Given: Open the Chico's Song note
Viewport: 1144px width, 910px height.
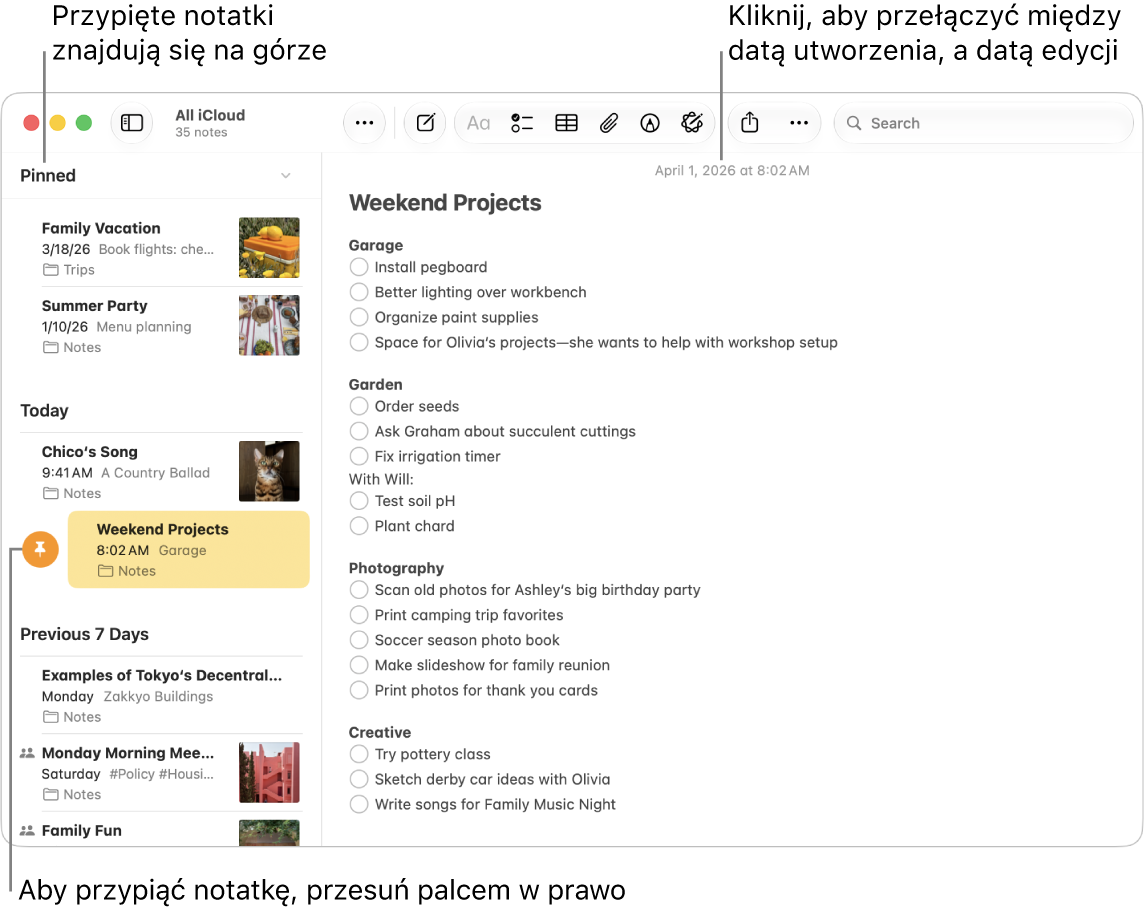Looking at the screenshot, I should [161, 471].
